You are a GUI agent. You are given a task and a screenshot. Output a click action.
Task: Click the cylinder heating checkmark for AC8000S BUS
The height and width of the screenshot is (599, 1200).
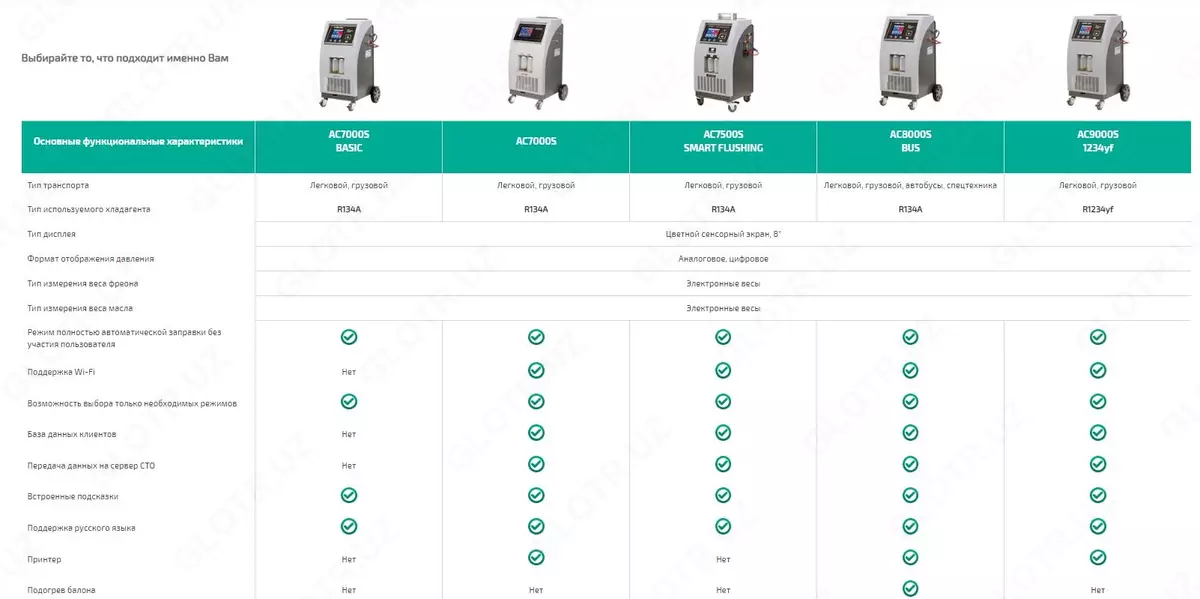910,589
